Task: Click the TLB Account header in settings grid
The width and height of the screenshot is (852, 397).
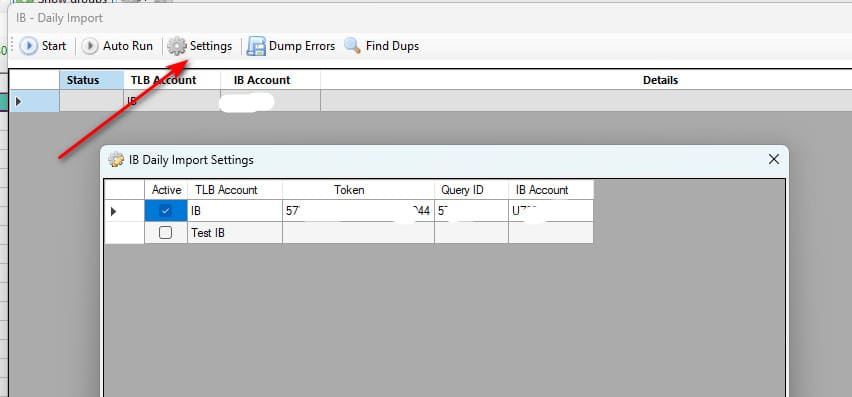Action: 235,190
